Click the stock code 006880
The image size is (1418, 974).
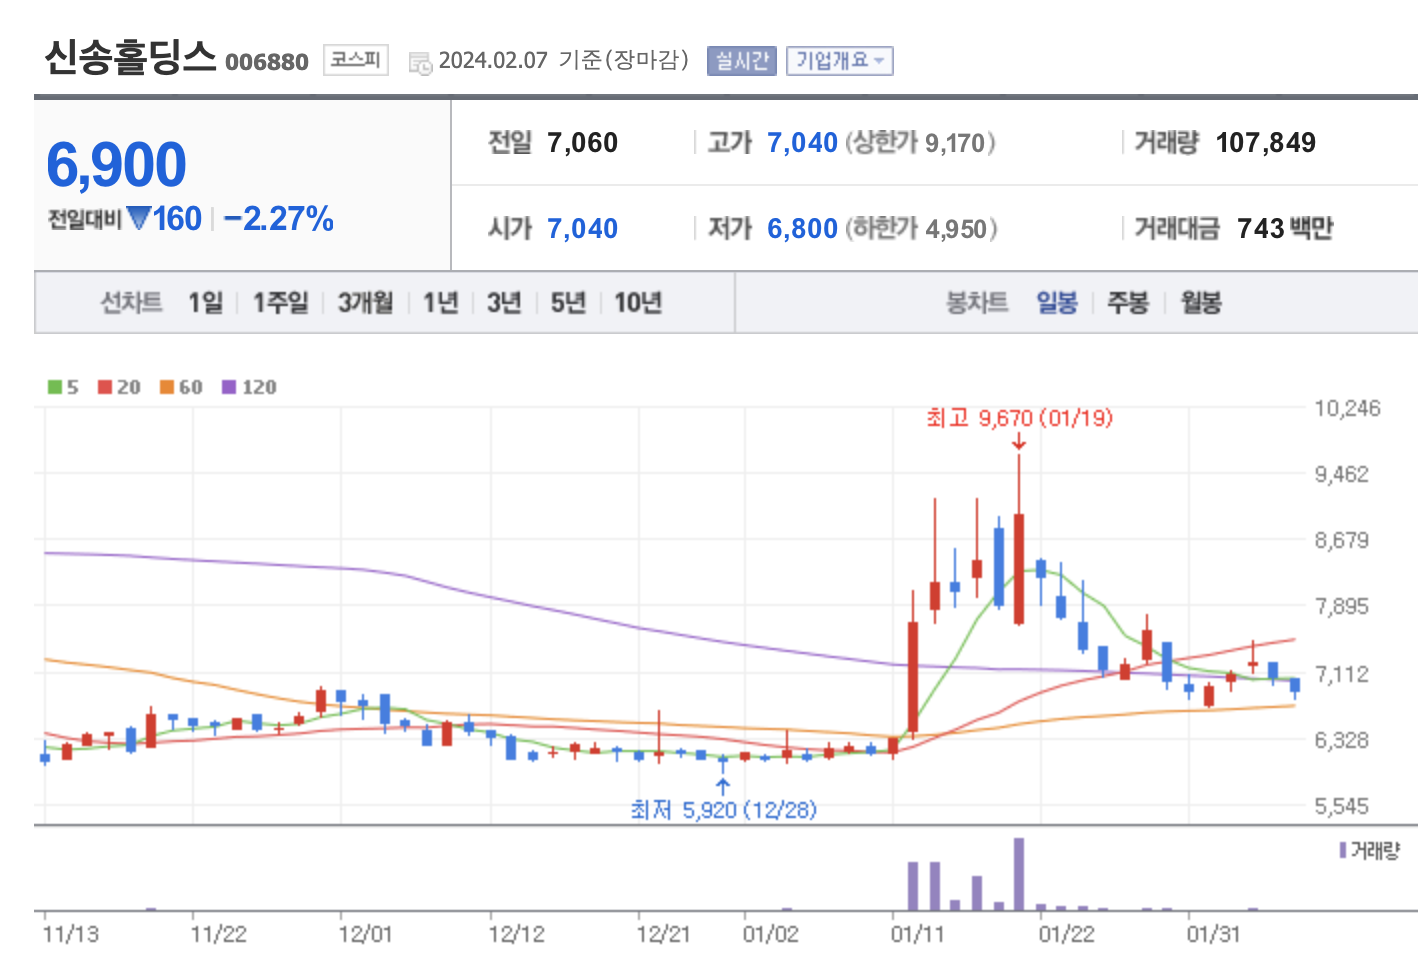pos(267,62)
